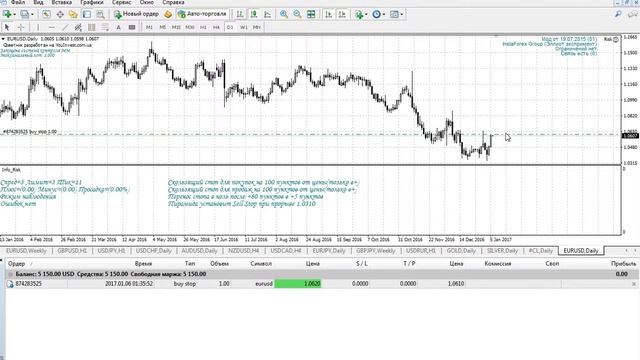
Task: Zoom out the chart
Action: pos(297,14)
